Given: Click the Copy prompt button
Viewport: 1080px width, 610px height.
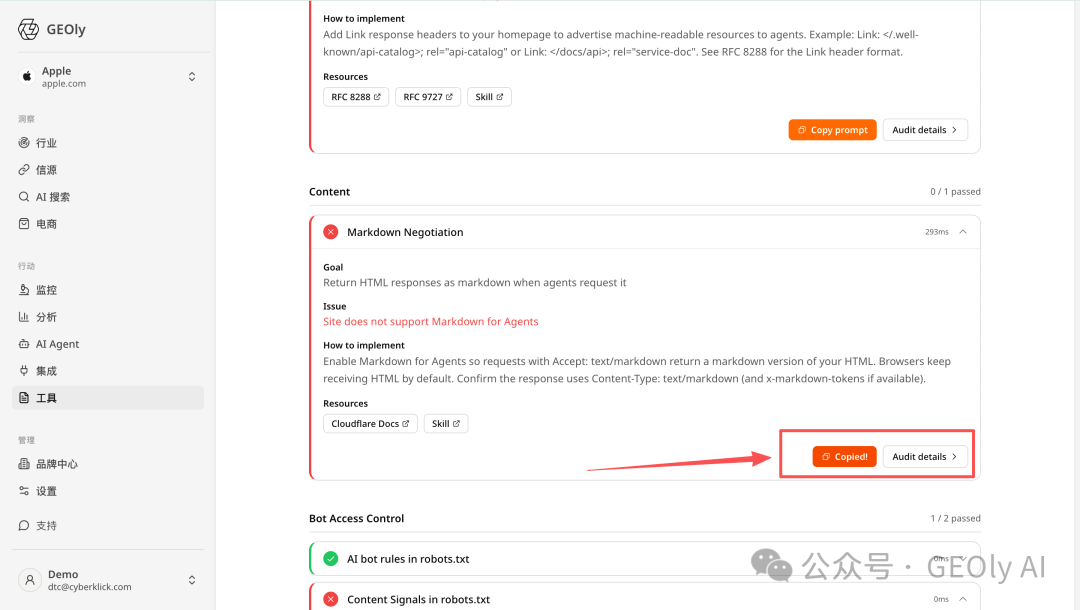Looking at the screenshot, I should click(x=832, y=129).
